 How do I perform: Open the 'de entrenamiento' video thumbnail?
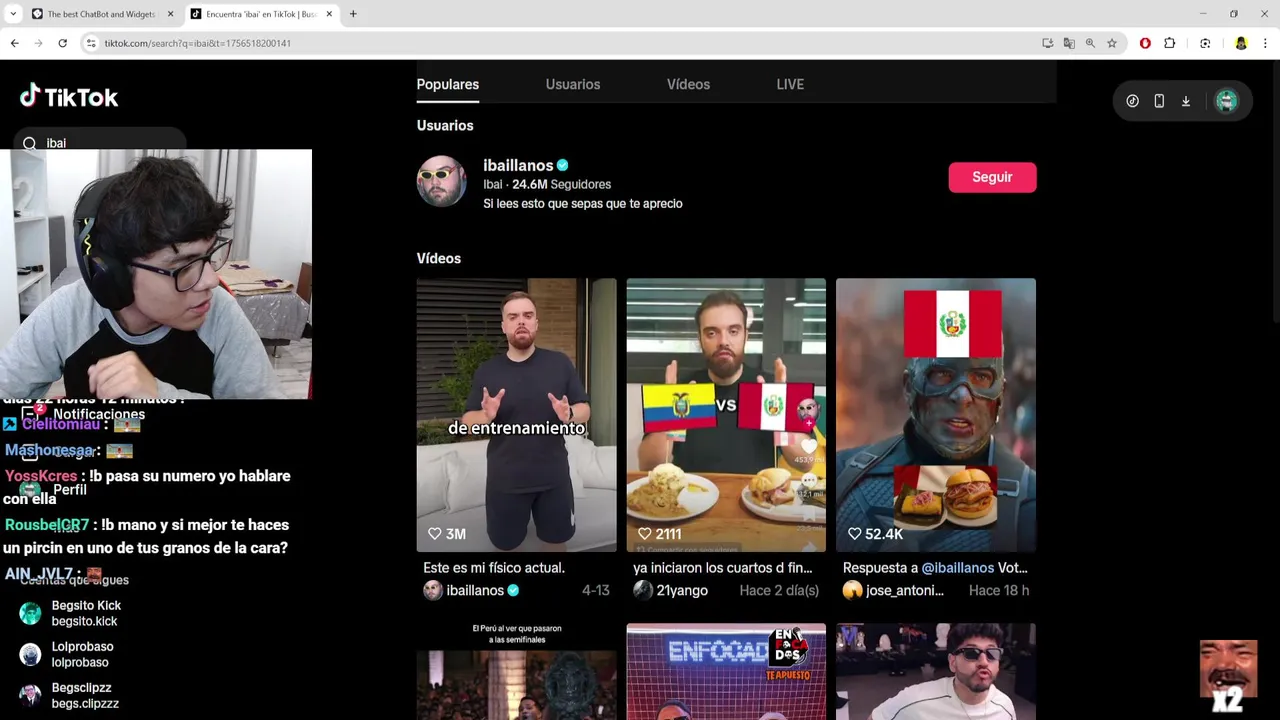pos(516,415)
